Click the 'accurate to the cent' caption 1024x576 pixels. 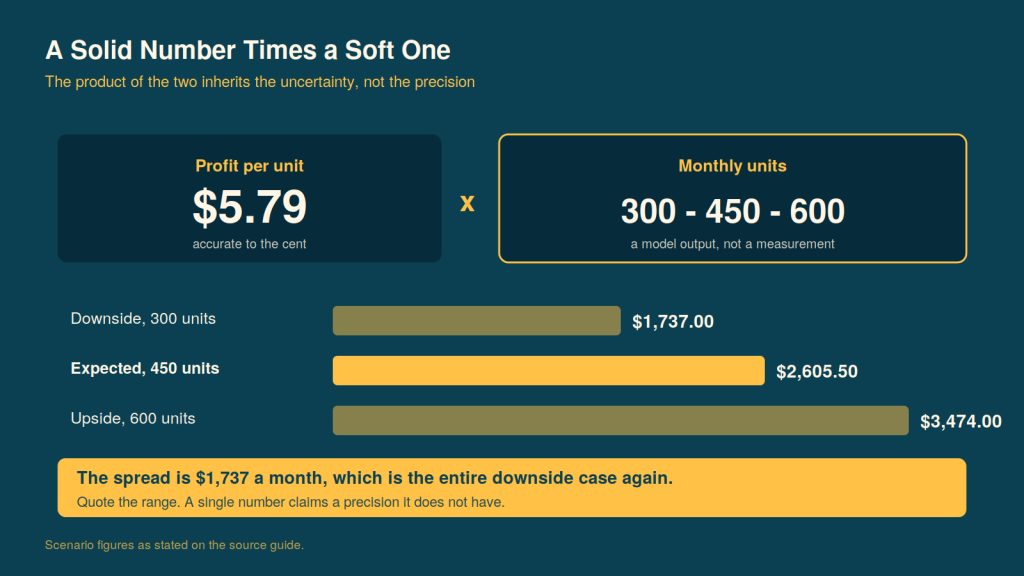click(249, 244)
